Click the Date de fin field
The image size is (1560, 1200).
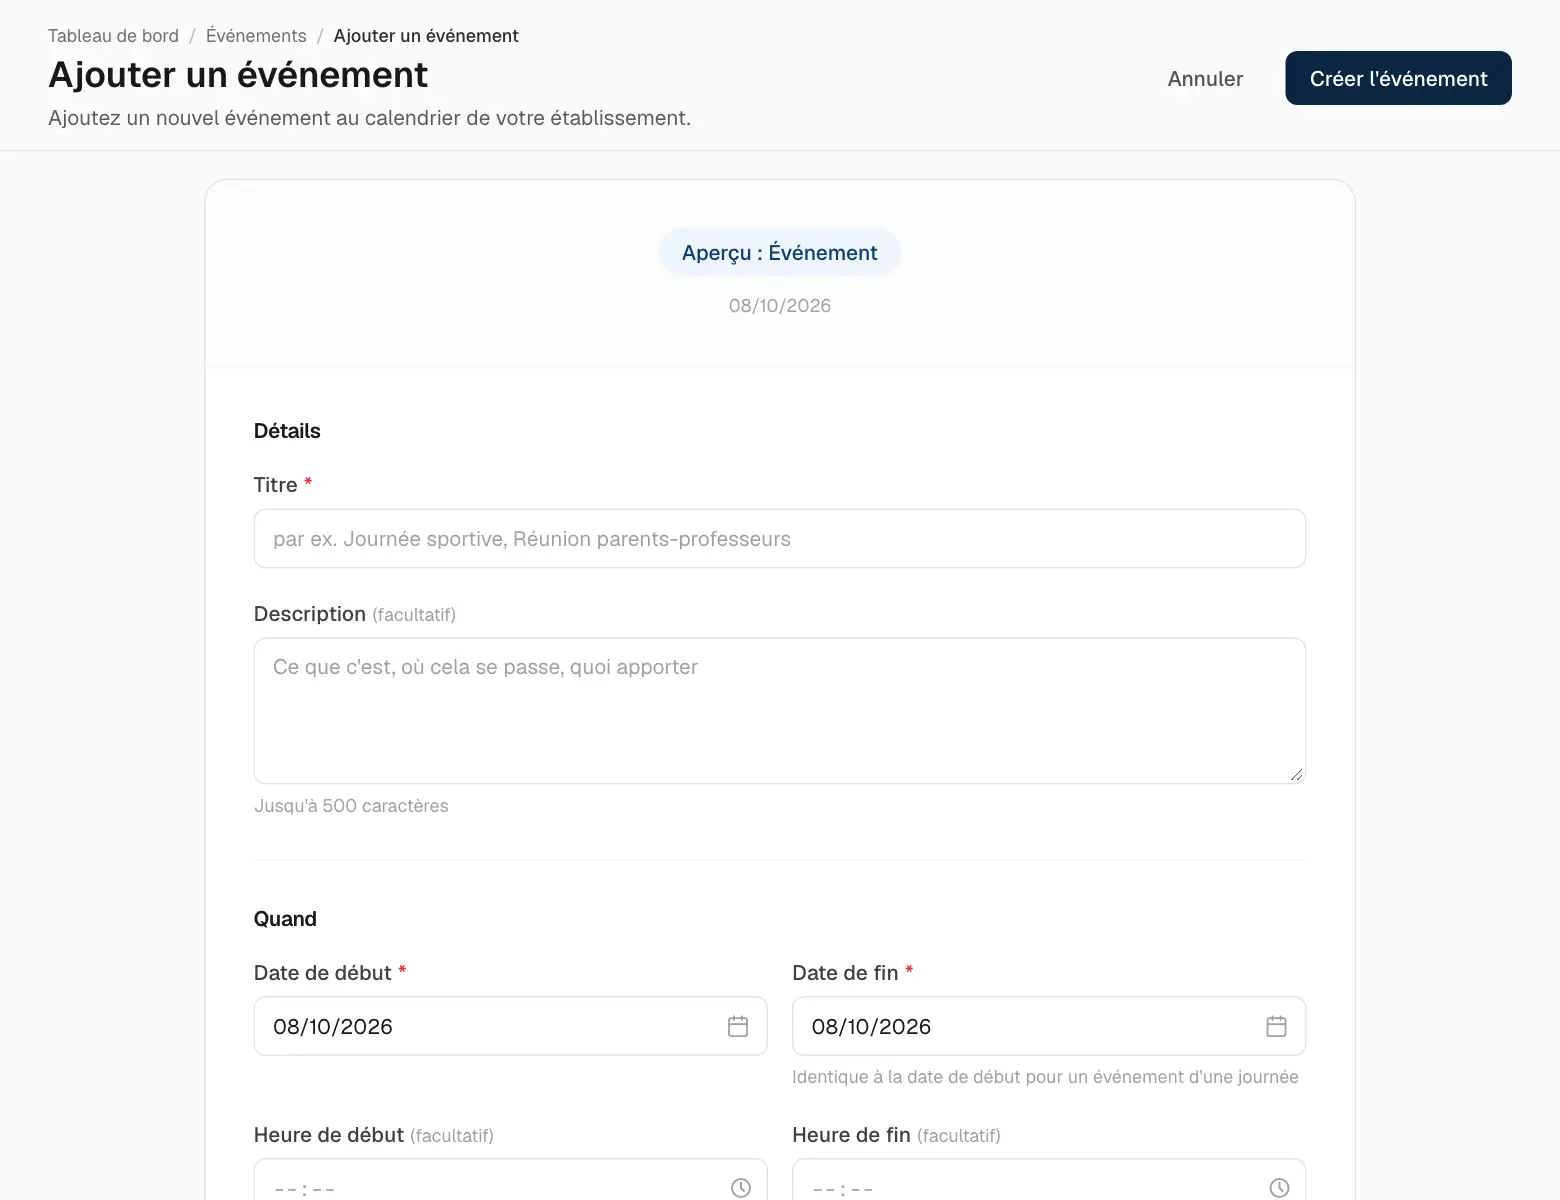pos(1049,1026)
